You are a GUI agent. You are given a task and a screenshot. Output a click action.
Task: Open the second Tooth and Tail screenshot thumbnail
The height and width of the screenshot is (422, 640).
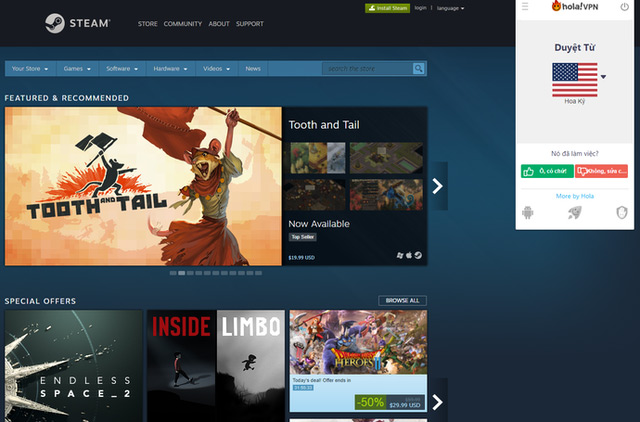(386, 158)
